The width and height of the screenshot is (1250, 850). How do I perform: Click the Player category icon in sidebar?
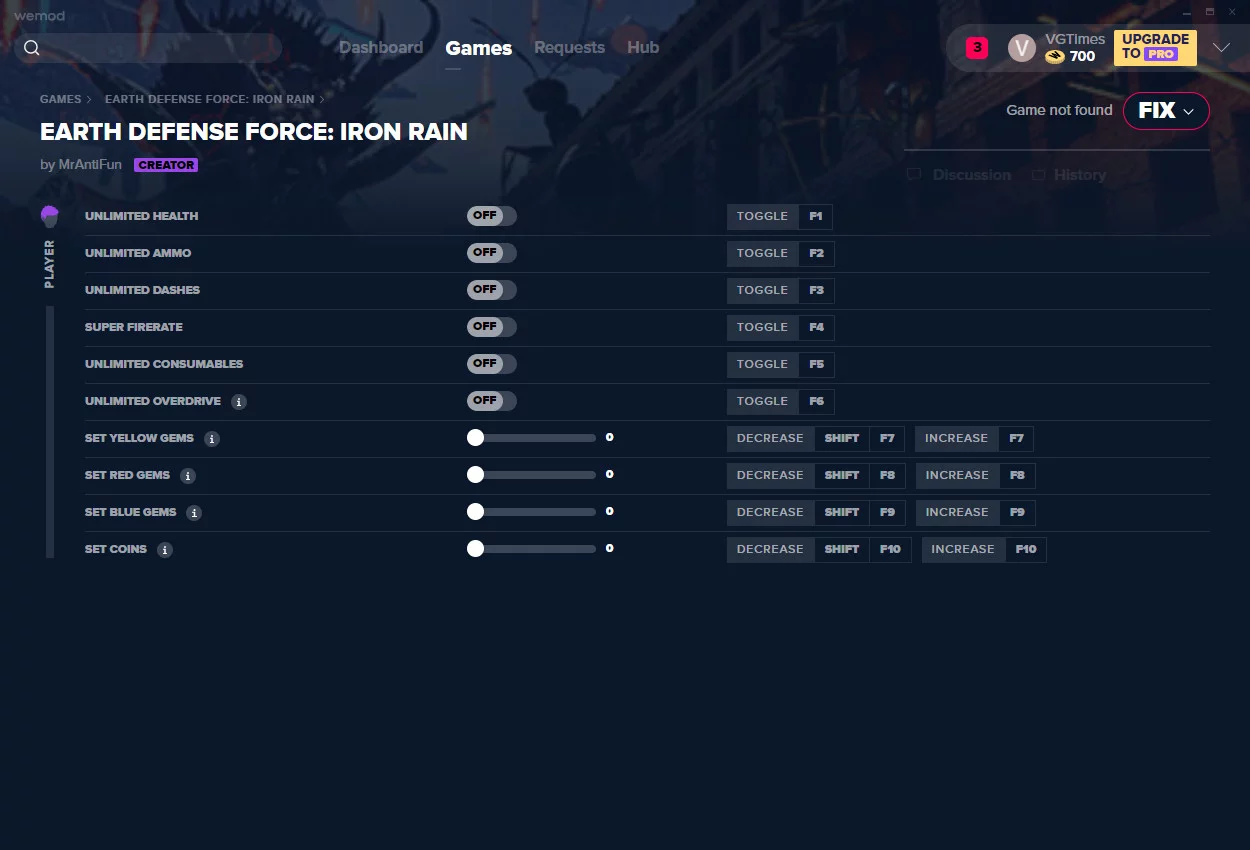coord(50,215)
